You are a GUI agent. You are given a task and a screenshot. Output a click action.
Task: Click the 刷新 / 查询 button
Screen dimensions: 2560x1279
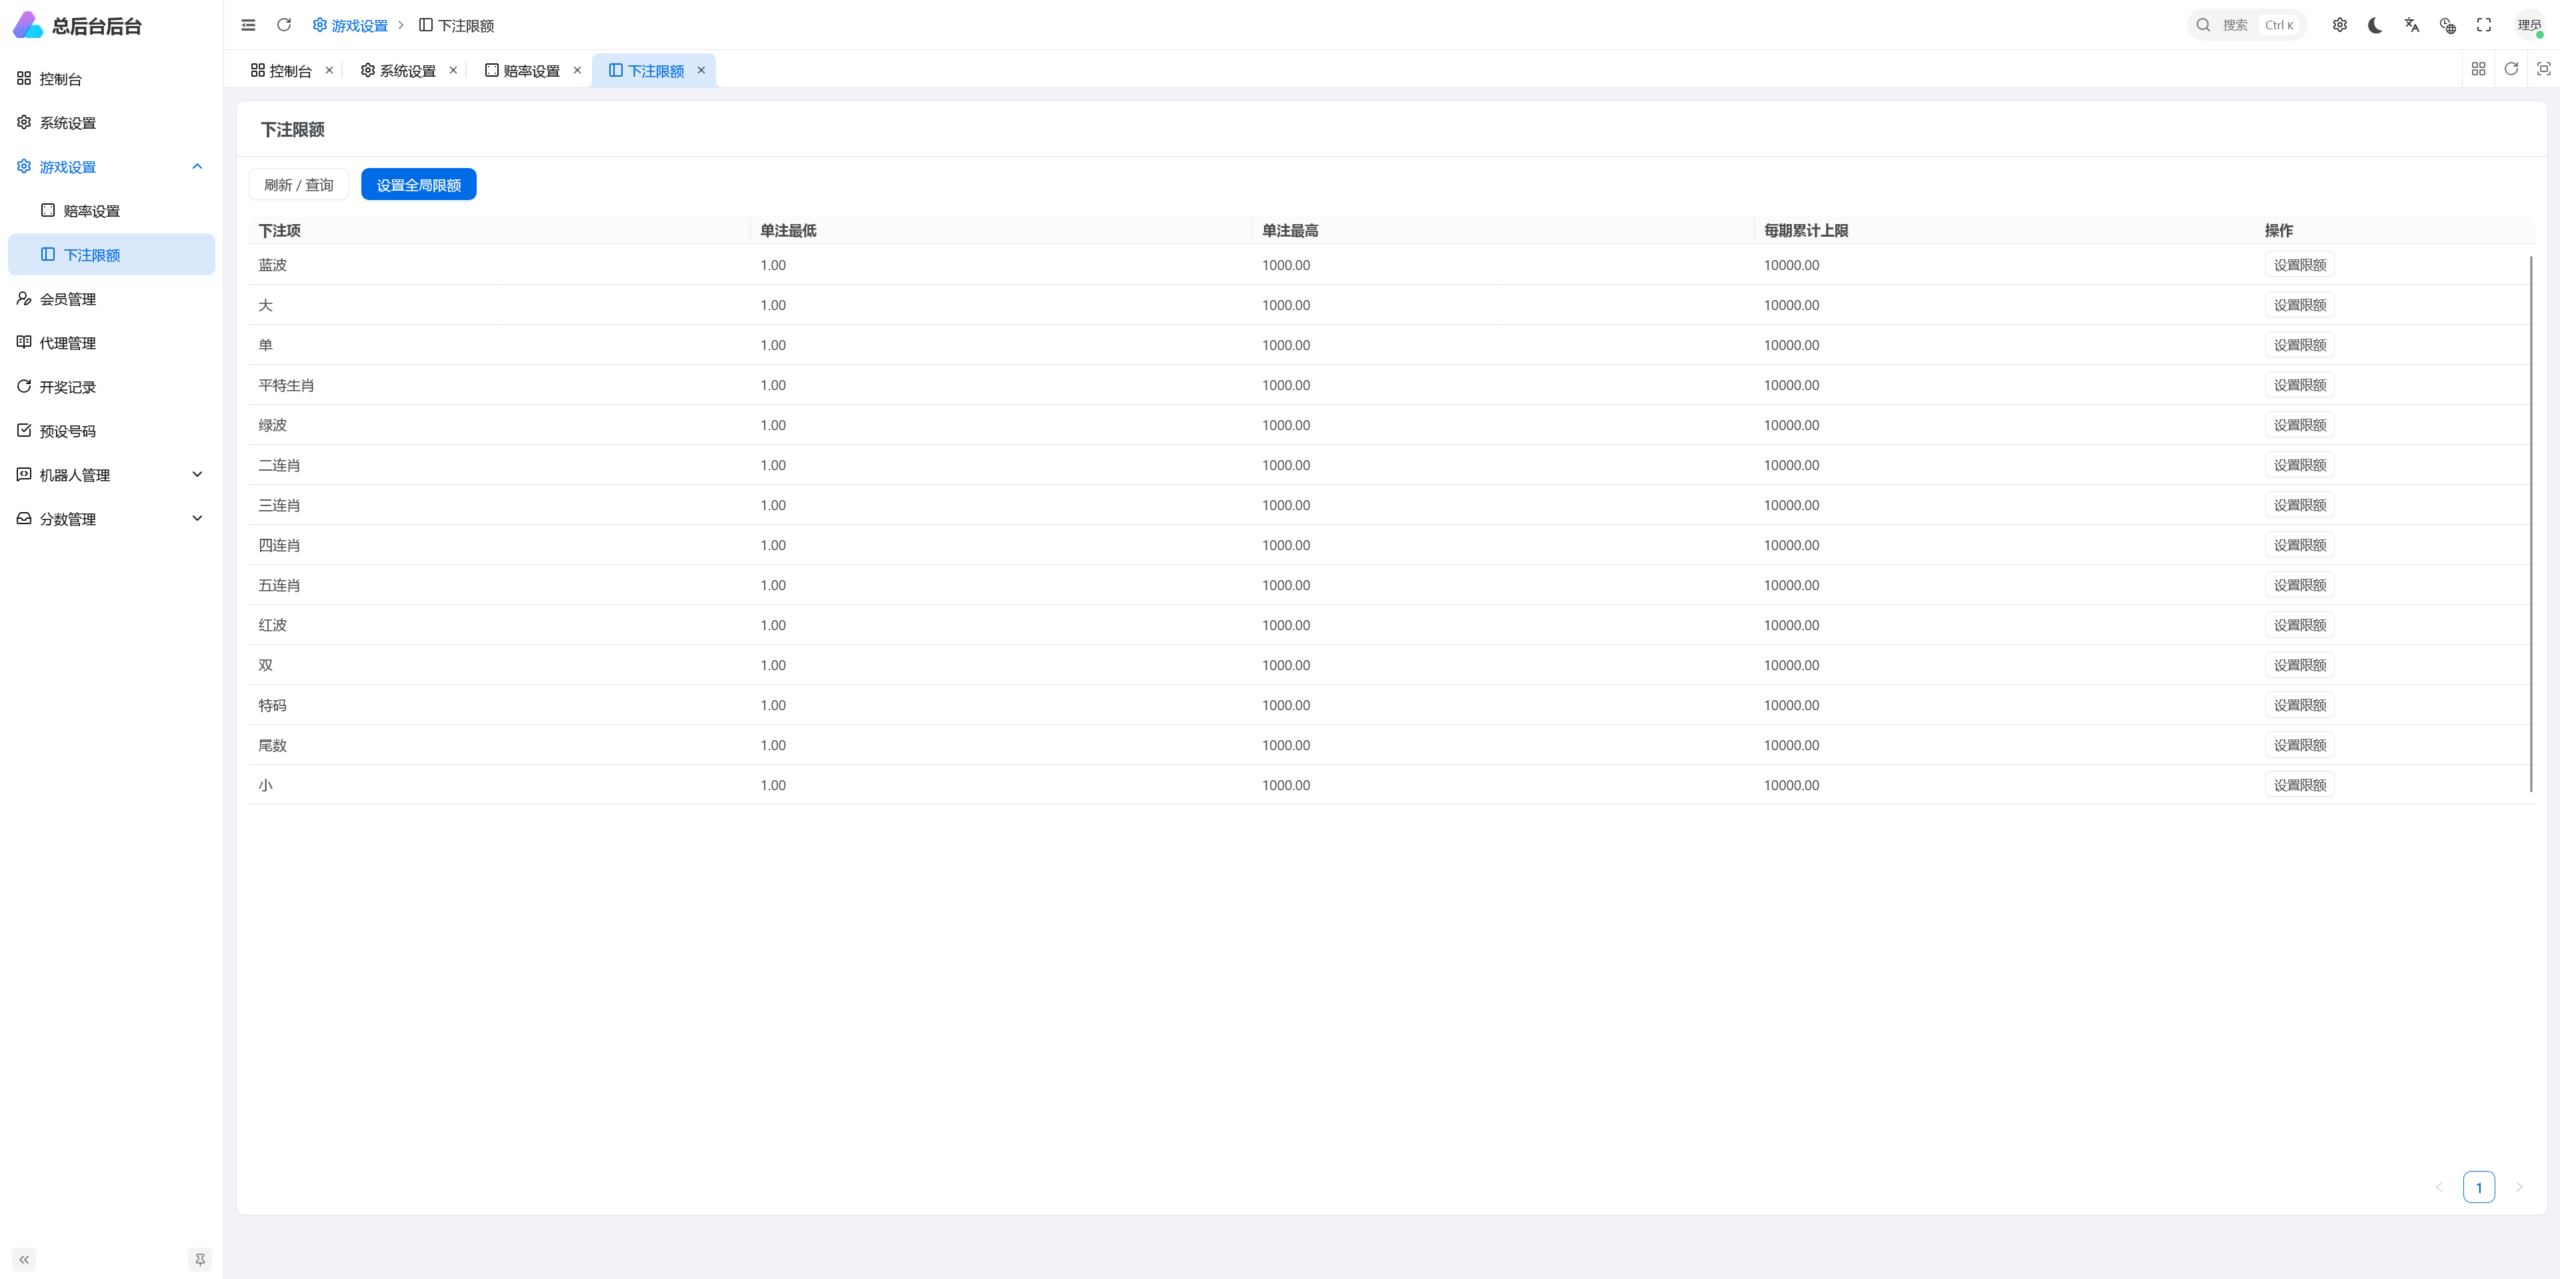click(x=299, y=184)
